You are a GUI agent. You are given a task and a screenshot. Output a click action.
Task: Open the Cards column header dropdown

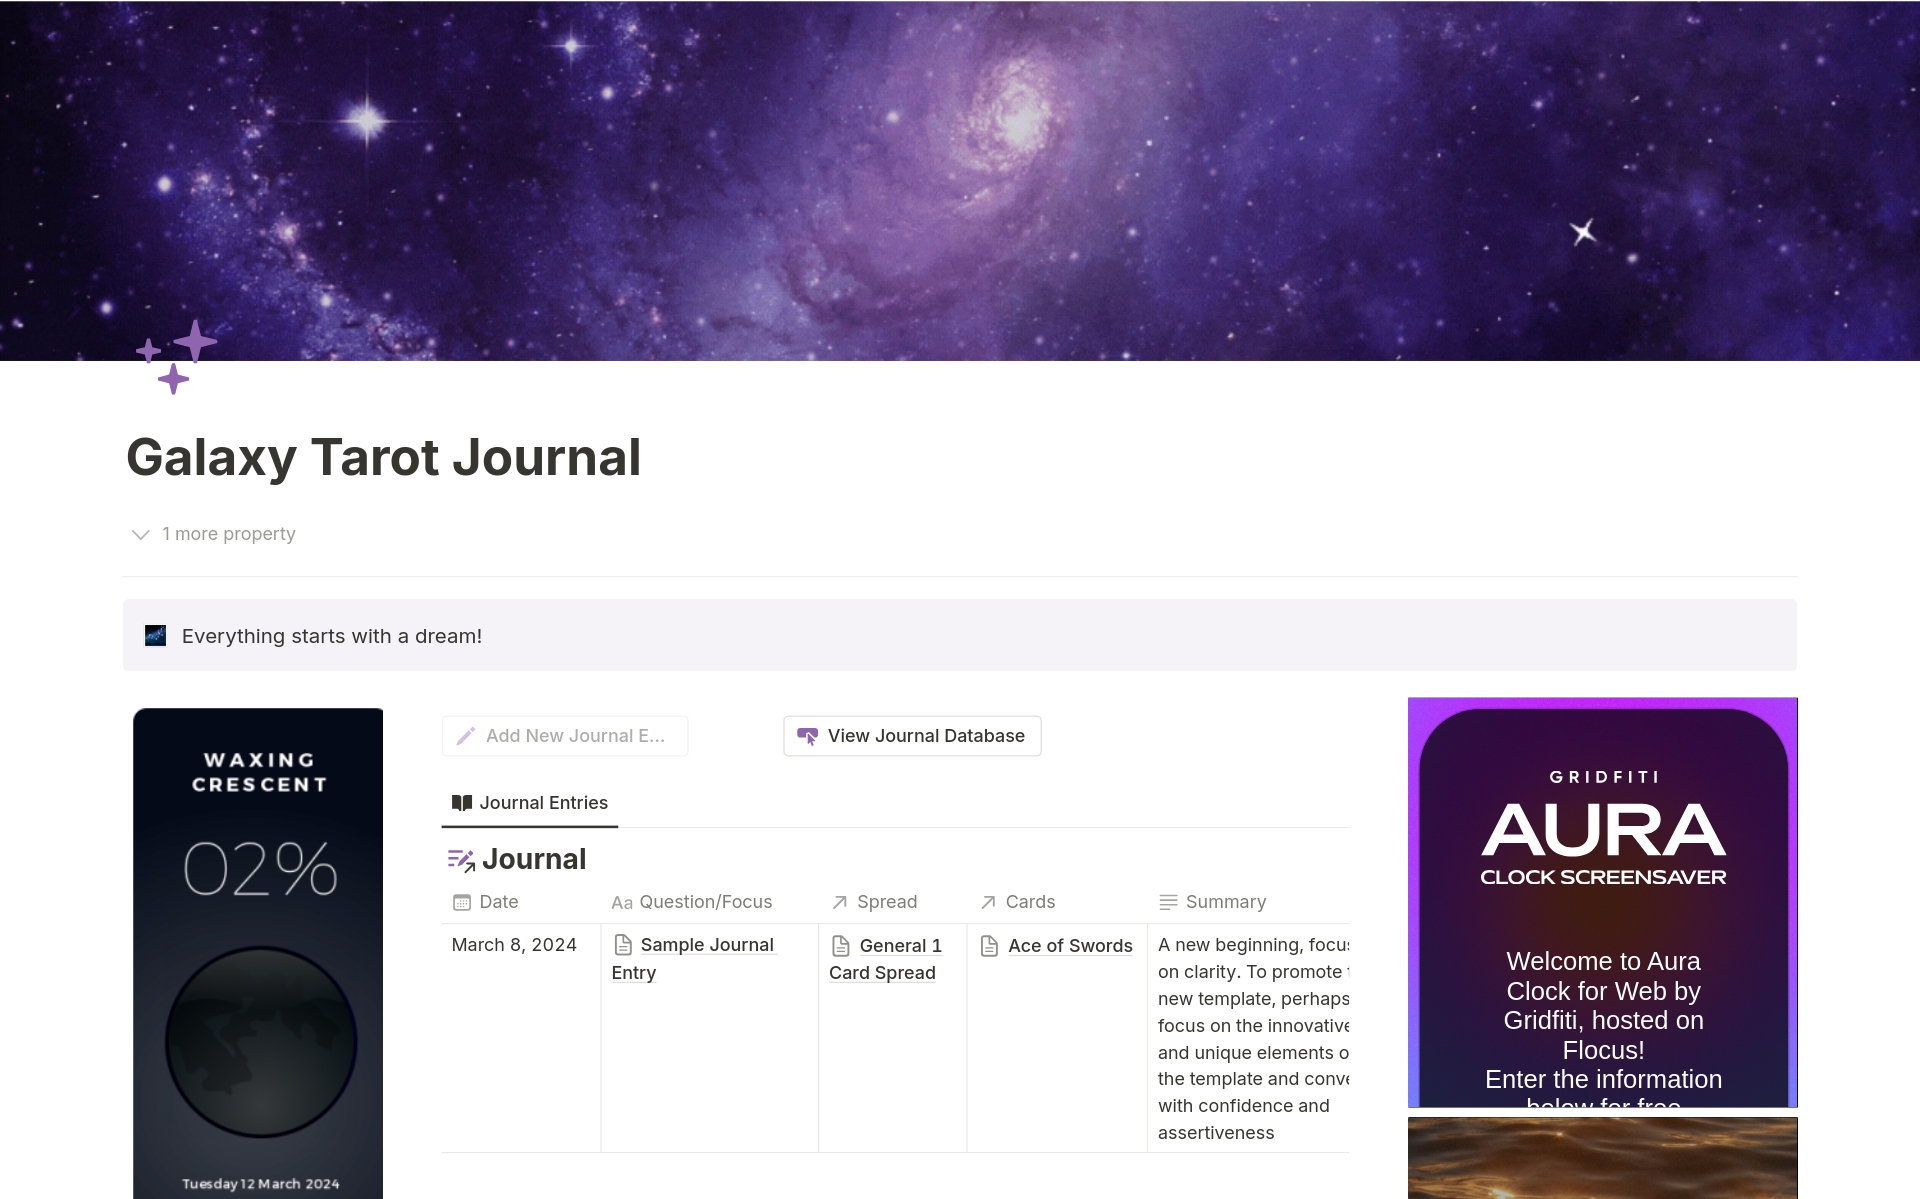[1030, 902]
